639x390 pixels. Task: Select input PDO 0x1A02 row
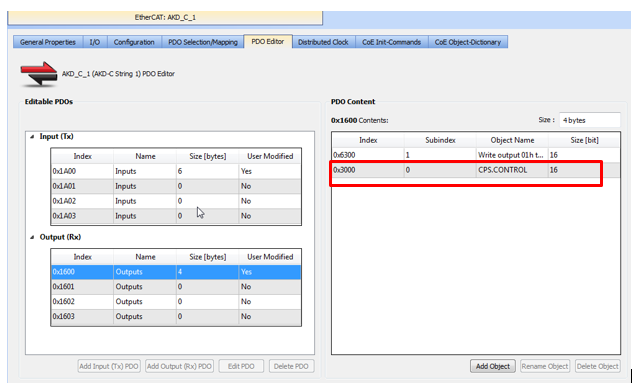tap(176, 201)
